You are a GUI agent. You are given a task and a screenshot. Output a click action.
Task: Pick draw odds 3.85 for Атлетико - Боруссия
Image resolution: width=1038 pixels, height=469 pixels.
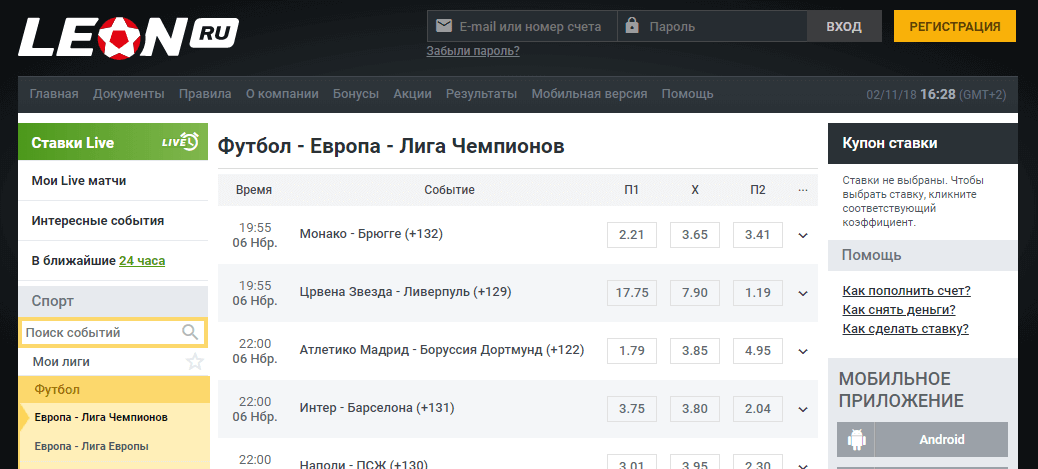coord(695,351)
